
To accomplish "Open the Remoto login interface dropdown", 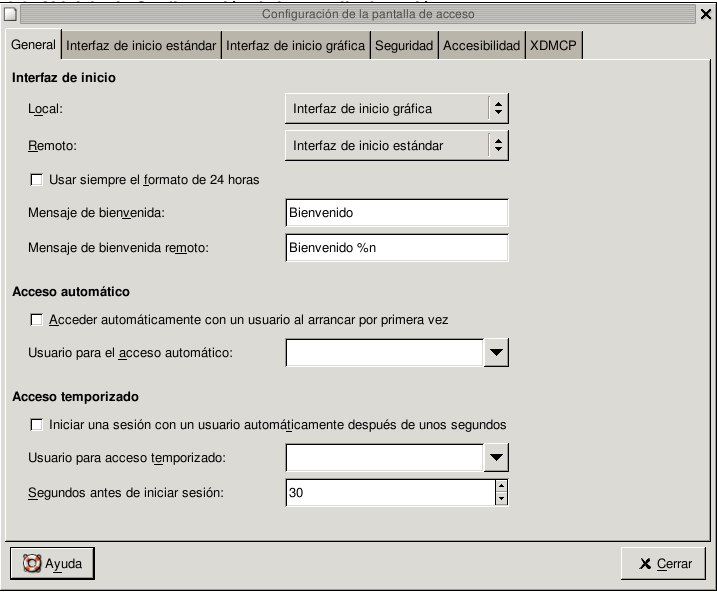I will (396, 145).
